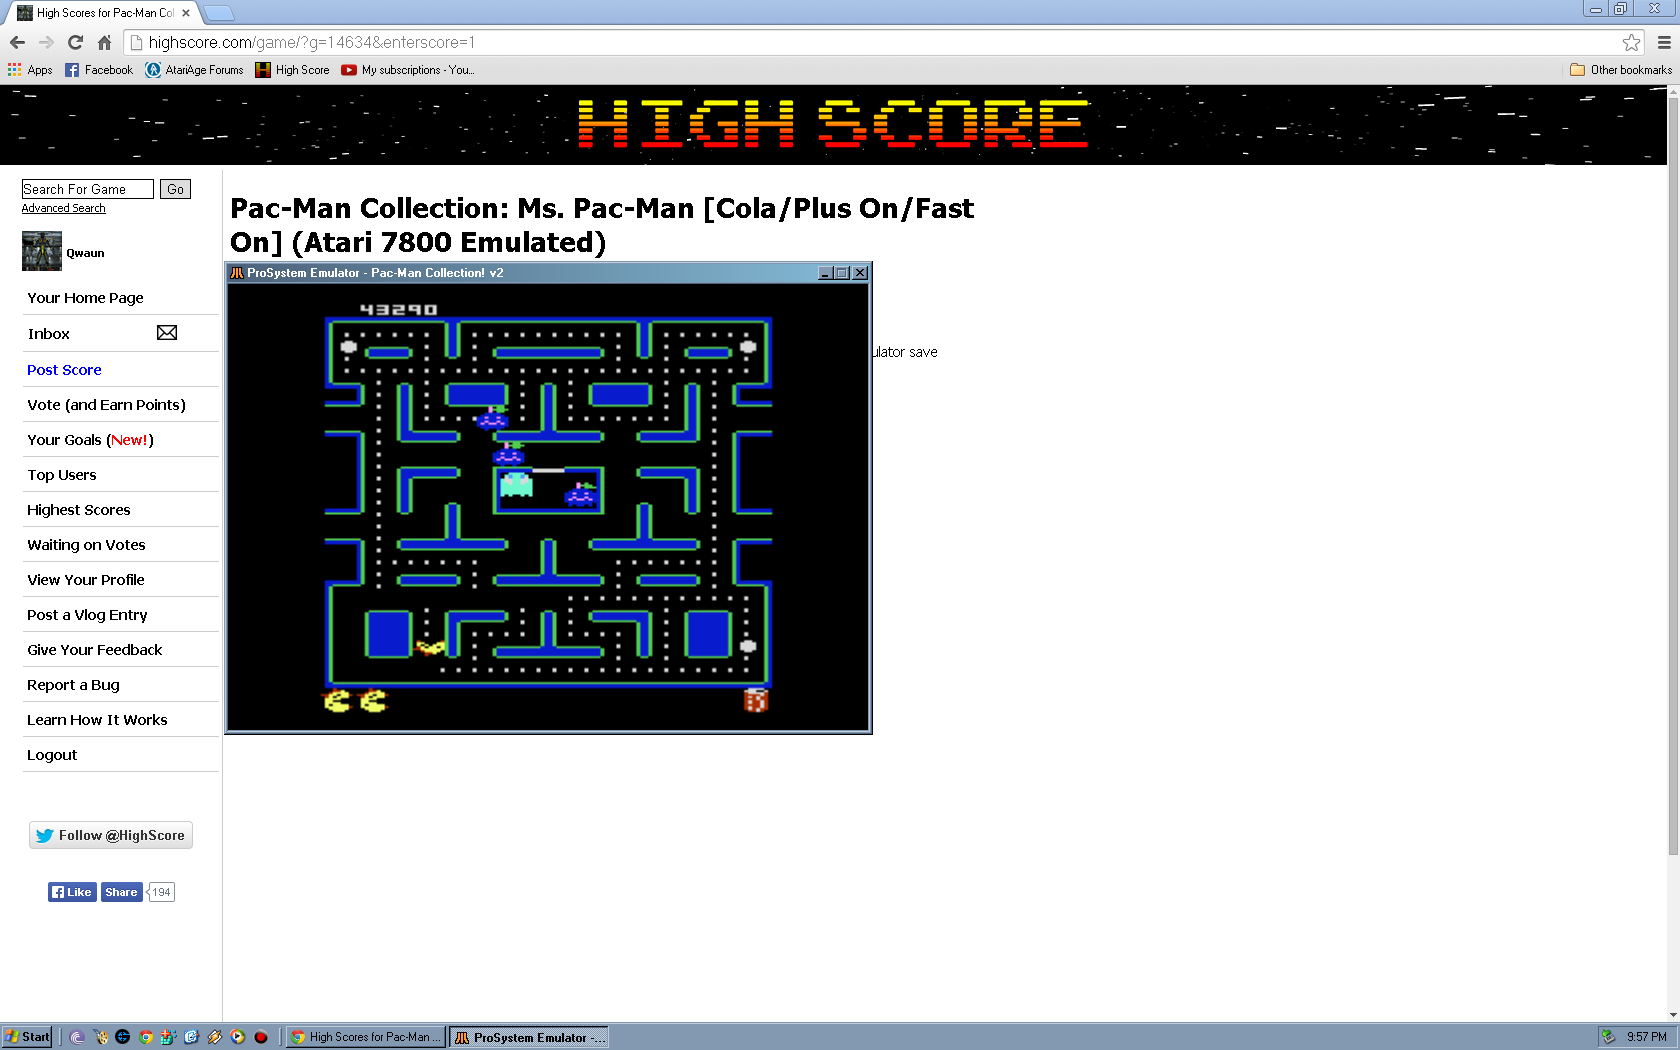Switch to ProSystem Emulator taskbar item

point(529,1037)
